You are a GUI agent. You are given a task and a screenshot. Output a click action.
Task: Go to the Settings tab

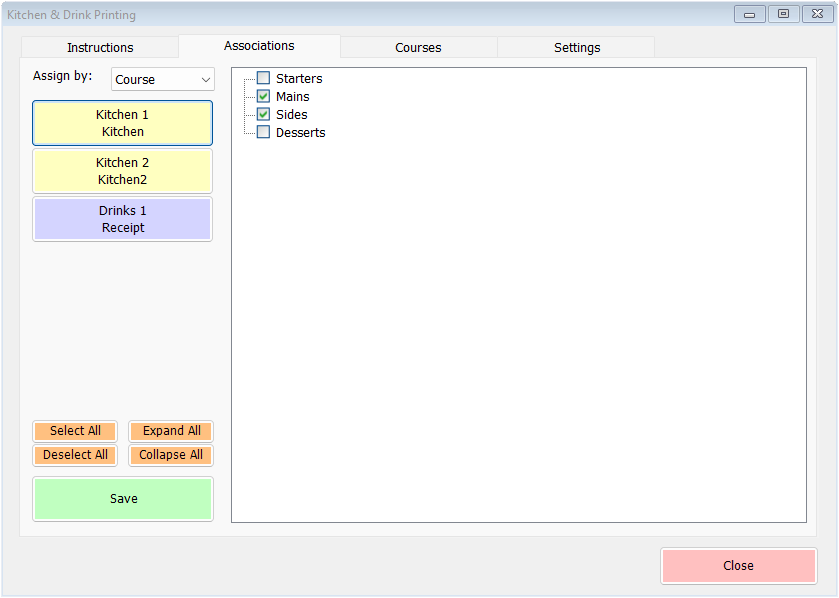(577, 48)
